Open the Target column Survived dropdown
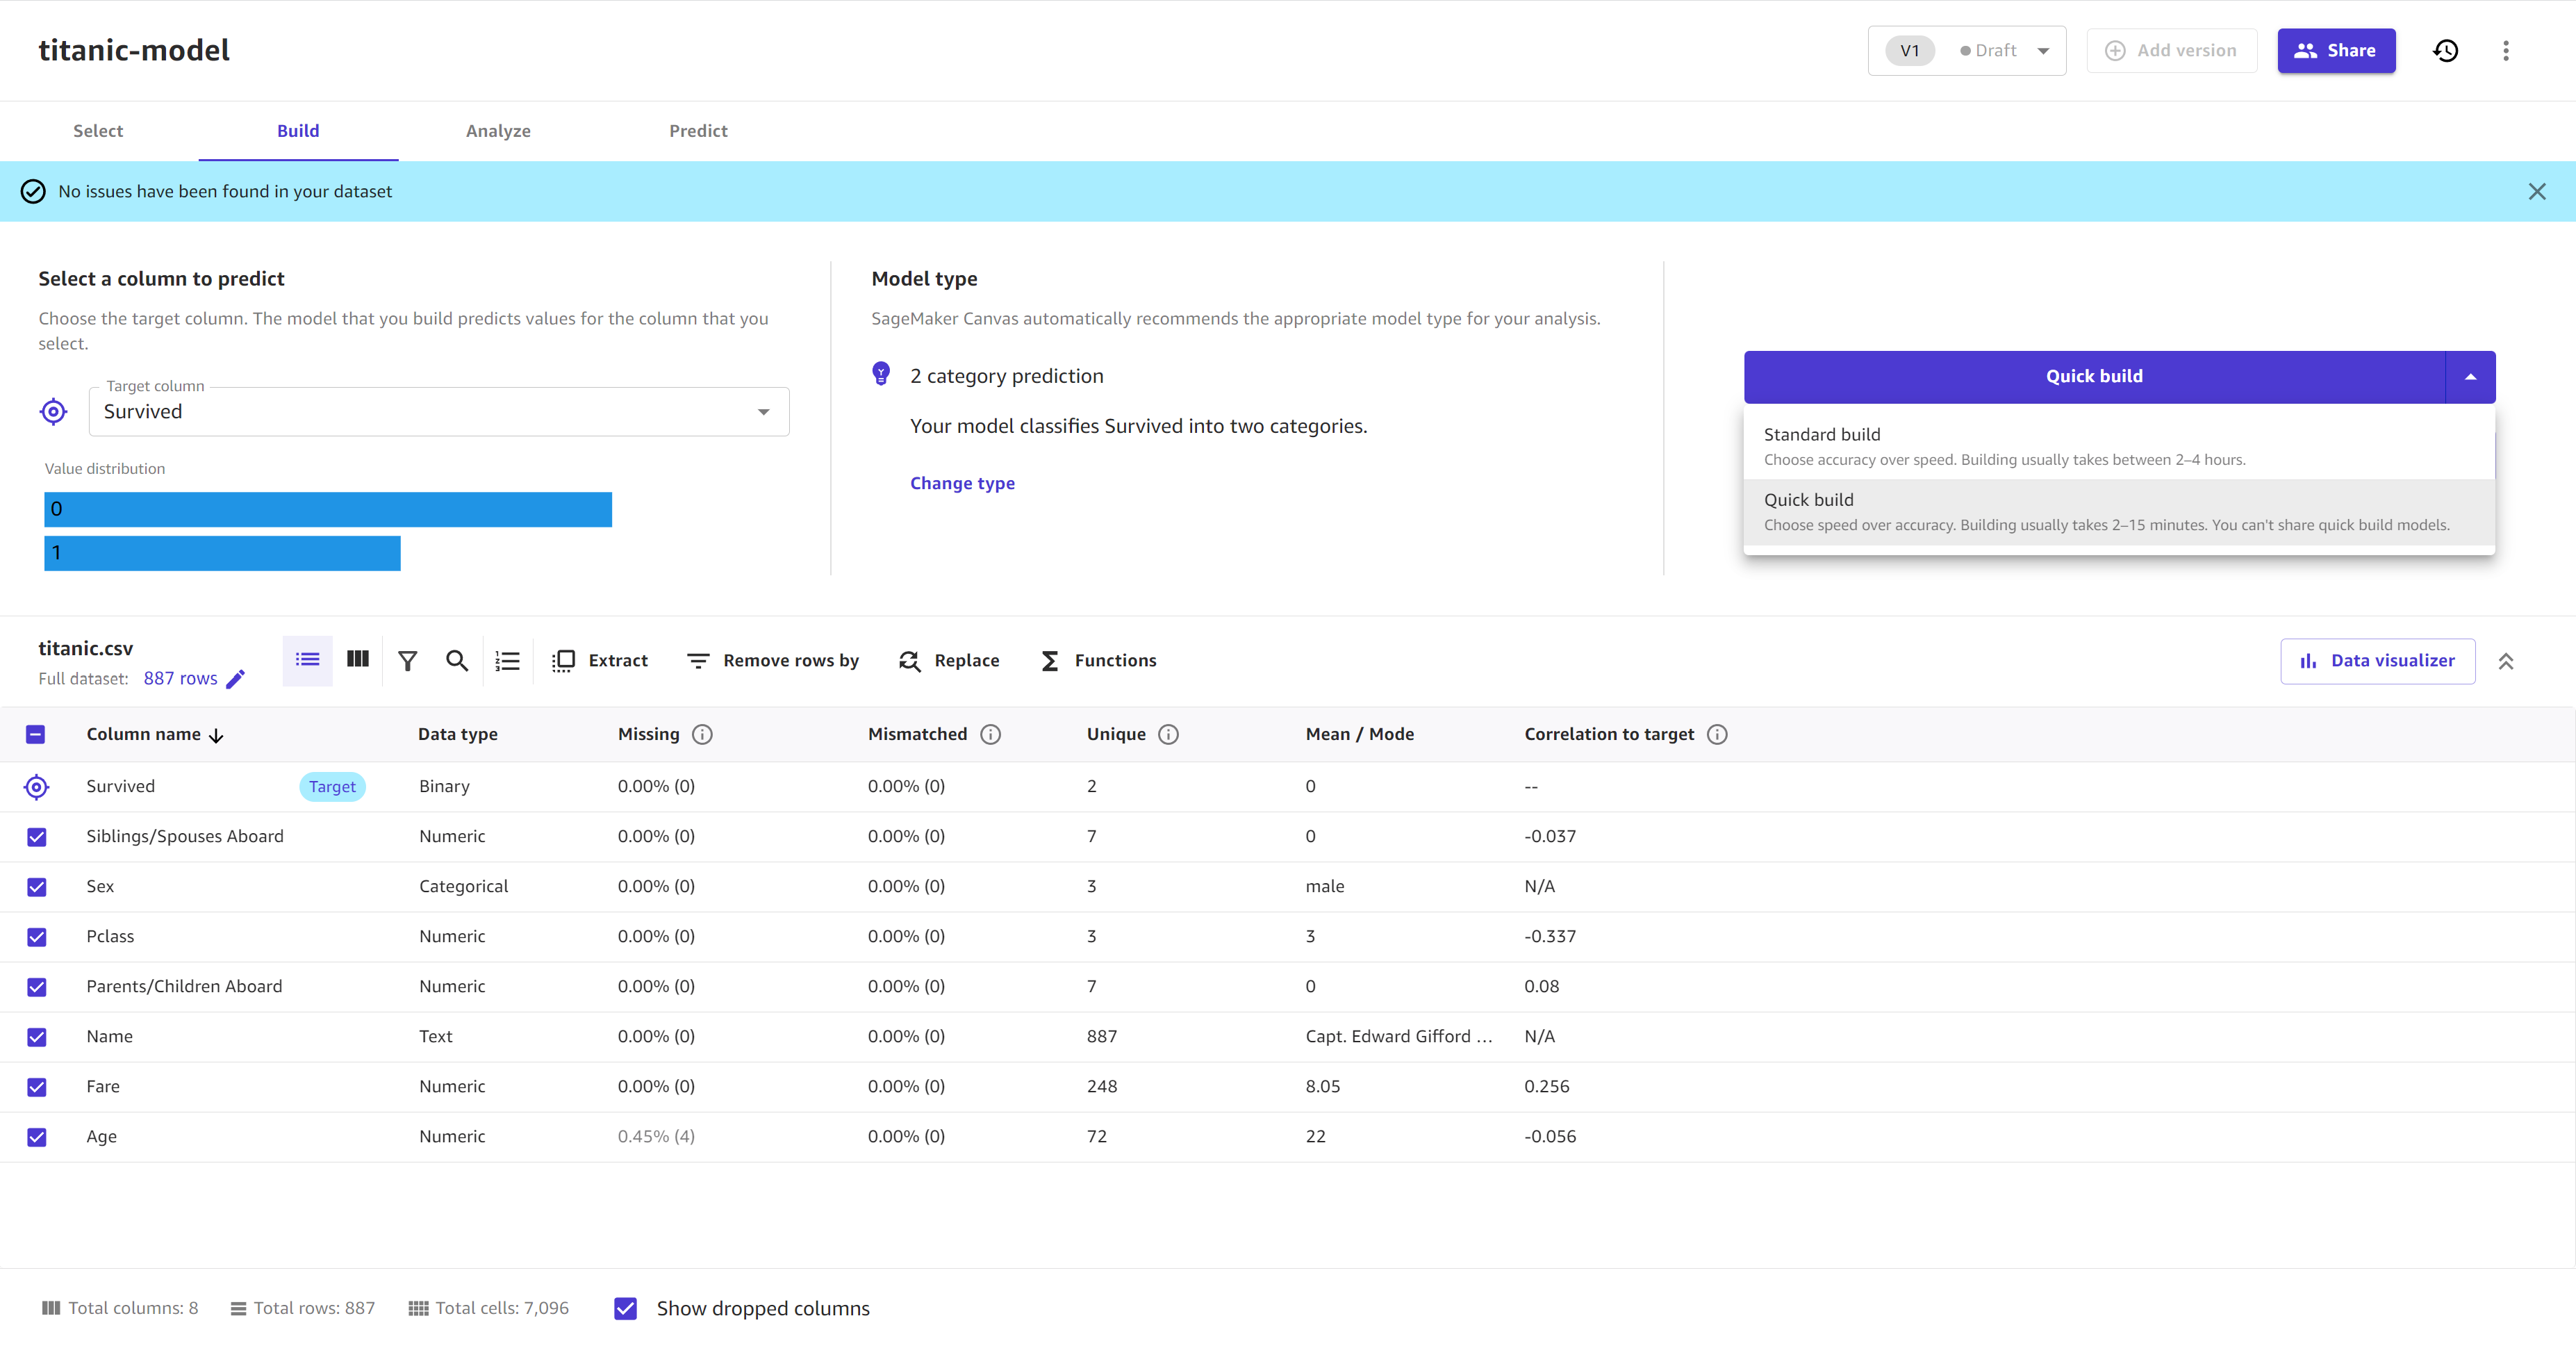Viewport: 2576px width, 1348px height. (x=763, y=409)
